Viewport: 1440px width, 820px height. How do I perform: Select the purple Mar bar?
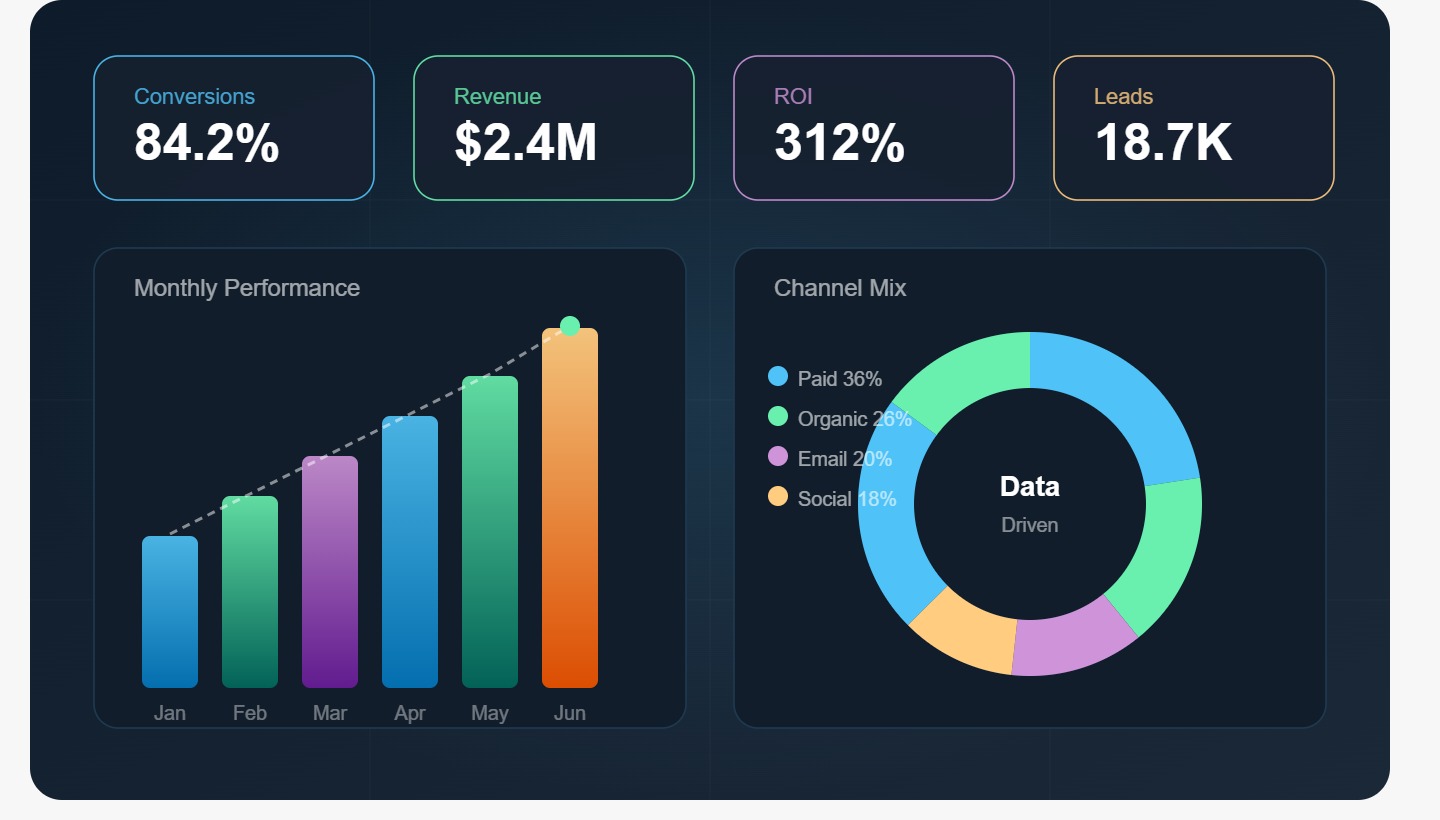point(330,572)
